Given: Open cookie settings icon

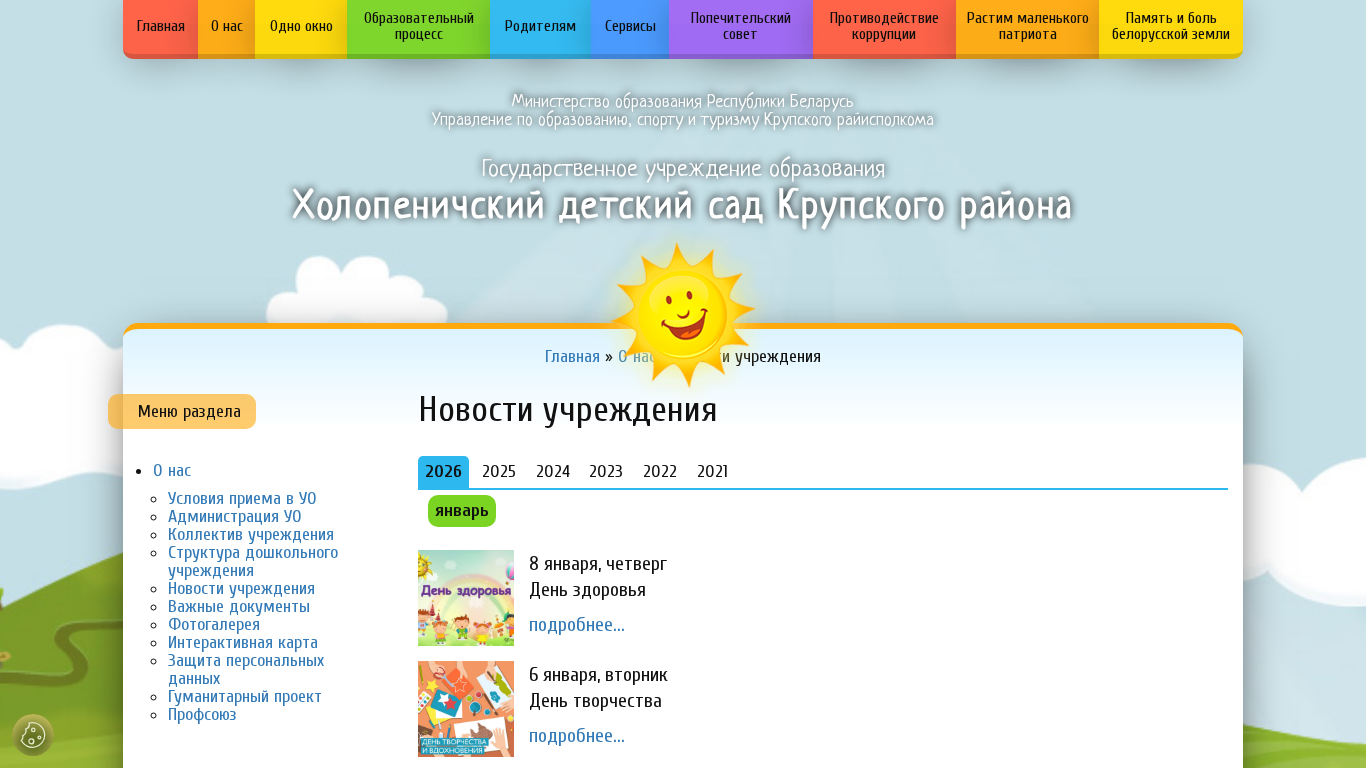Looking at the screenshot, I should pos(33,735).
